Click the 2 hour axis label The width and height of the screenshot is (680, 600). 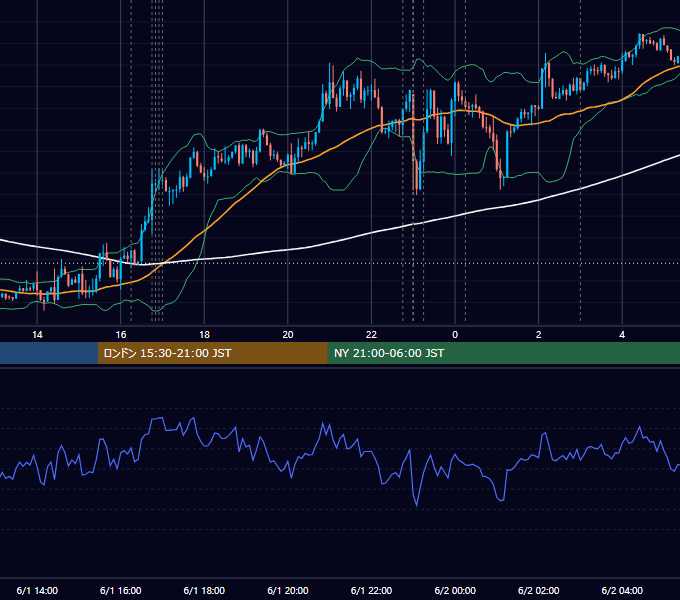[x=538, y=335]
